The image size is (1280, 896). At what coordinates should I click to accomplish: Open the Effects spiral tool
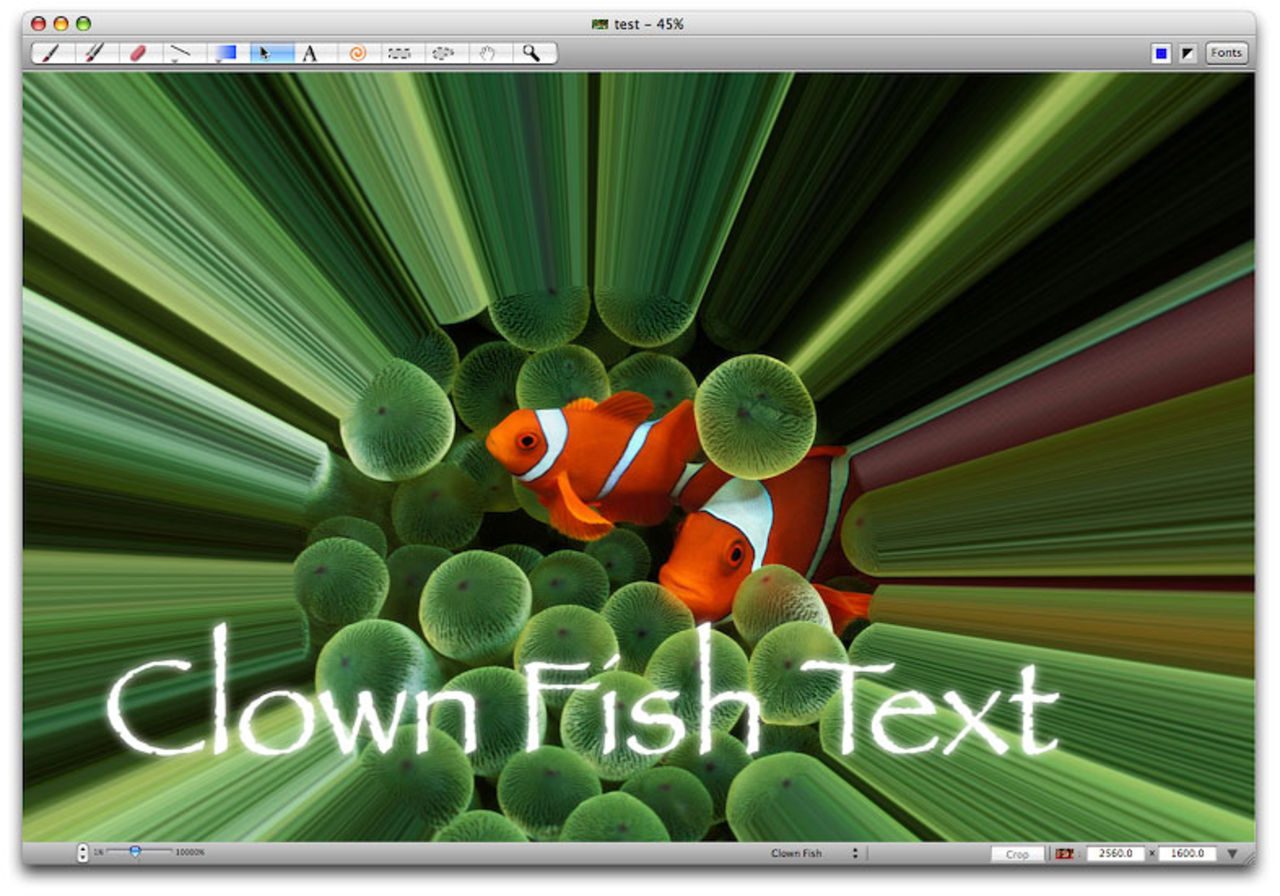coord(356,53)
